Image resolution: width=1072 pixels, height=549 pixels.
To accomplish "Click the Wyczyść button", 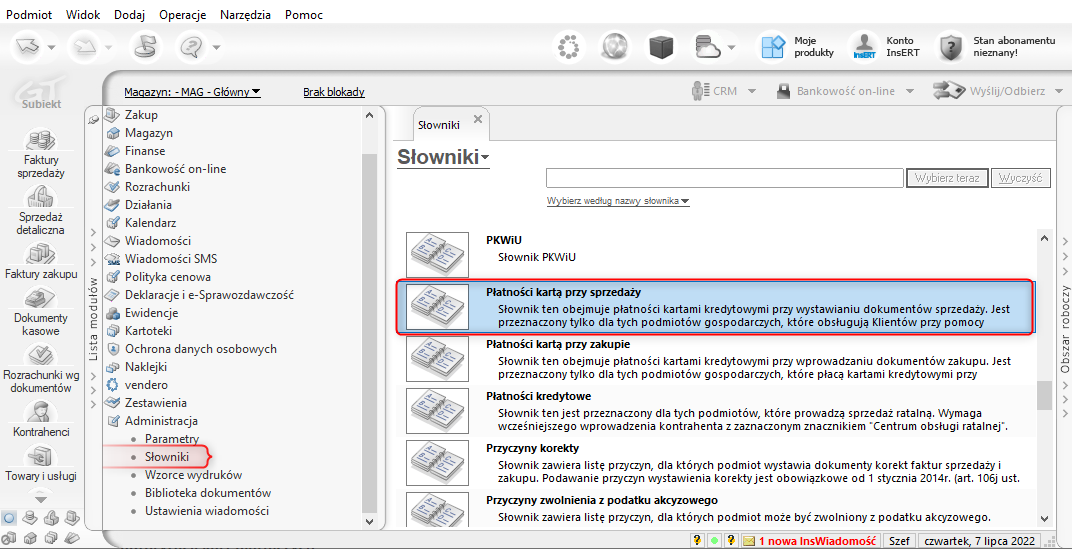I will tap(1021, 178).
